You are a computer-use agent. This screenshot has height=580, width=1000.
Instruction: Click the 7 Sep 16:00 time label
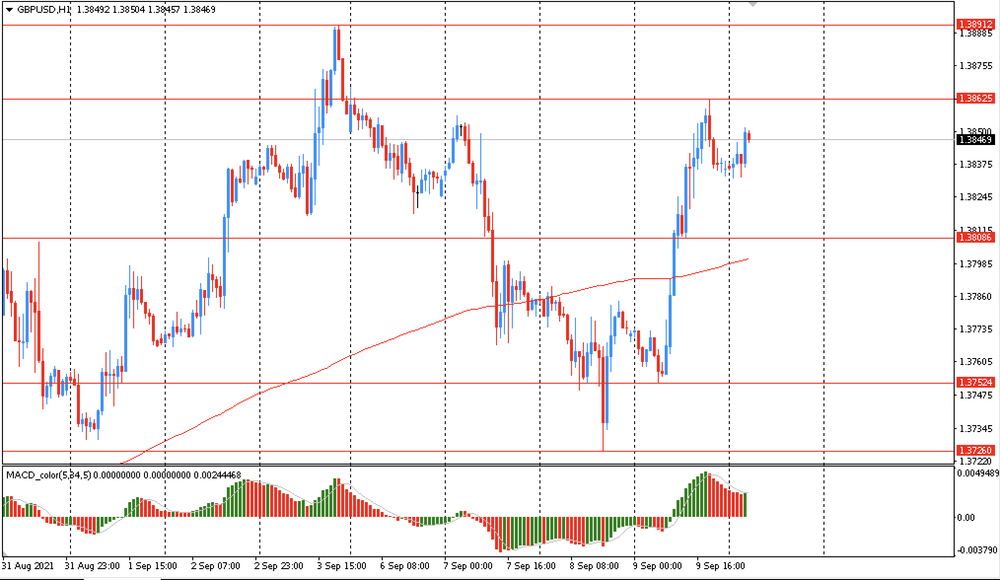click(x=531, y=566)
